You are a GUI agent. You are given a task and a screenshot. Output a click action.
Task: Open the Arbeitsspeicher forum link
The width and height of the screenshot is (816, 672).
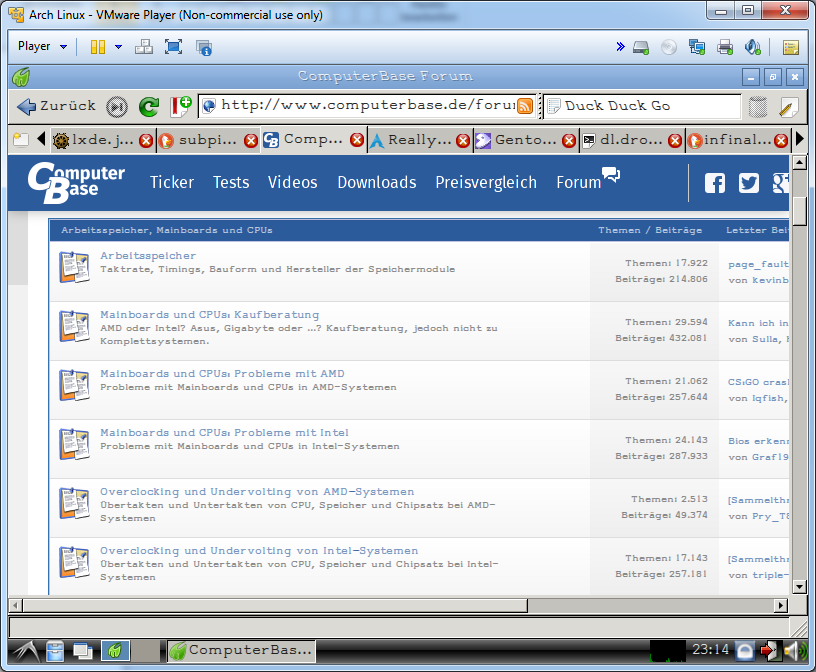click(148, 256)
